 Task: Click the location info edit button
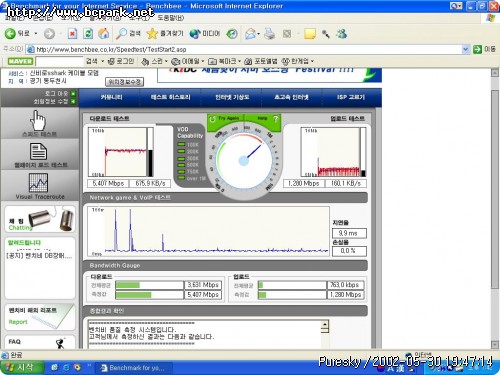124,82
